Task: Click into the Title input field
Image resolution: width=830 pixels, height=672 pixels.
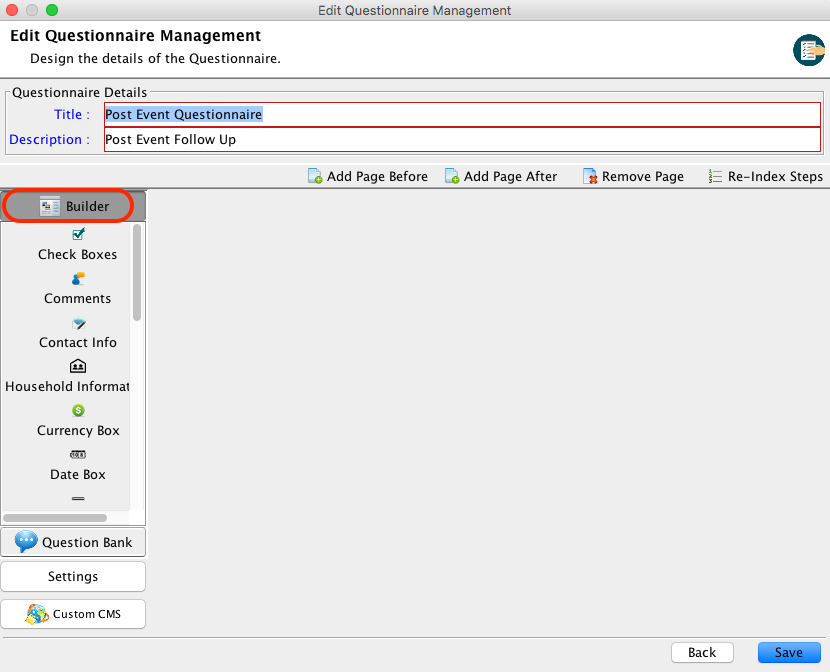Action: 462,114
